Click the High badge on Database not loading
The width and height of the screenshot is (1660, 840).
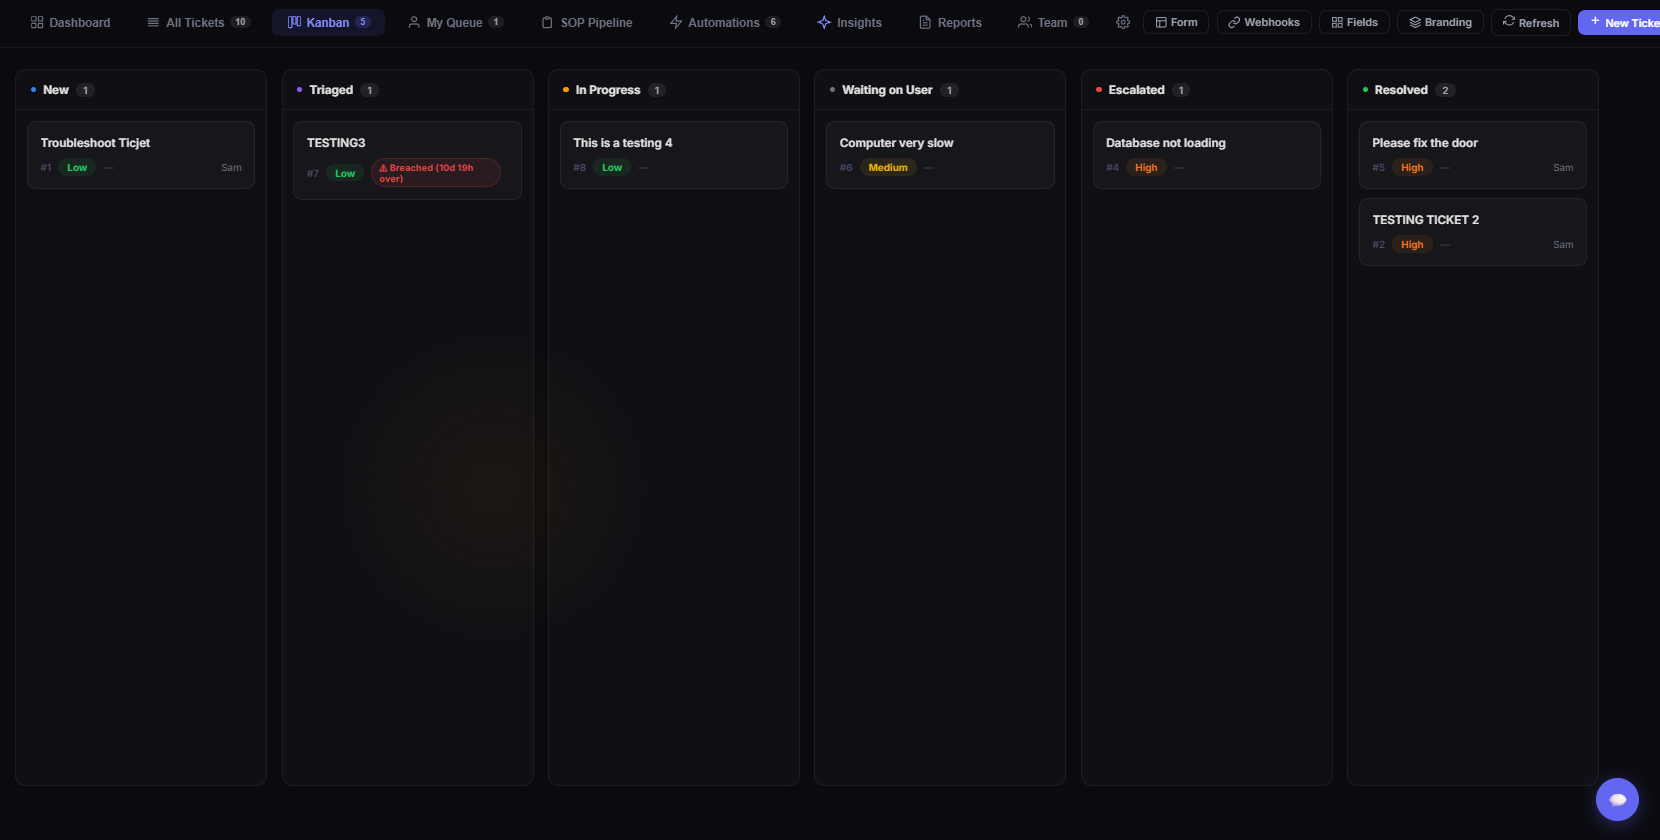tap(1146, 168)
